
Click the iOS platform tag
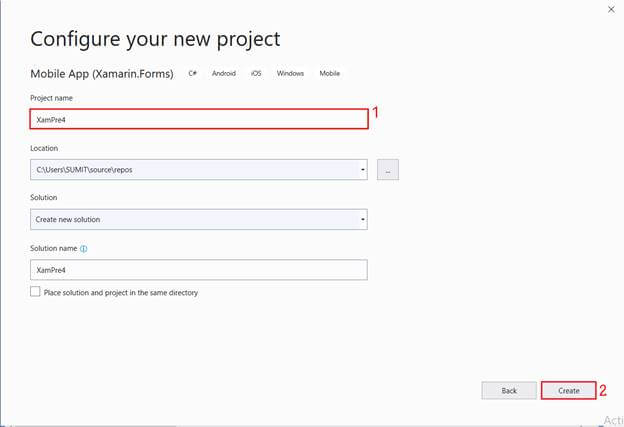(256, 73)
